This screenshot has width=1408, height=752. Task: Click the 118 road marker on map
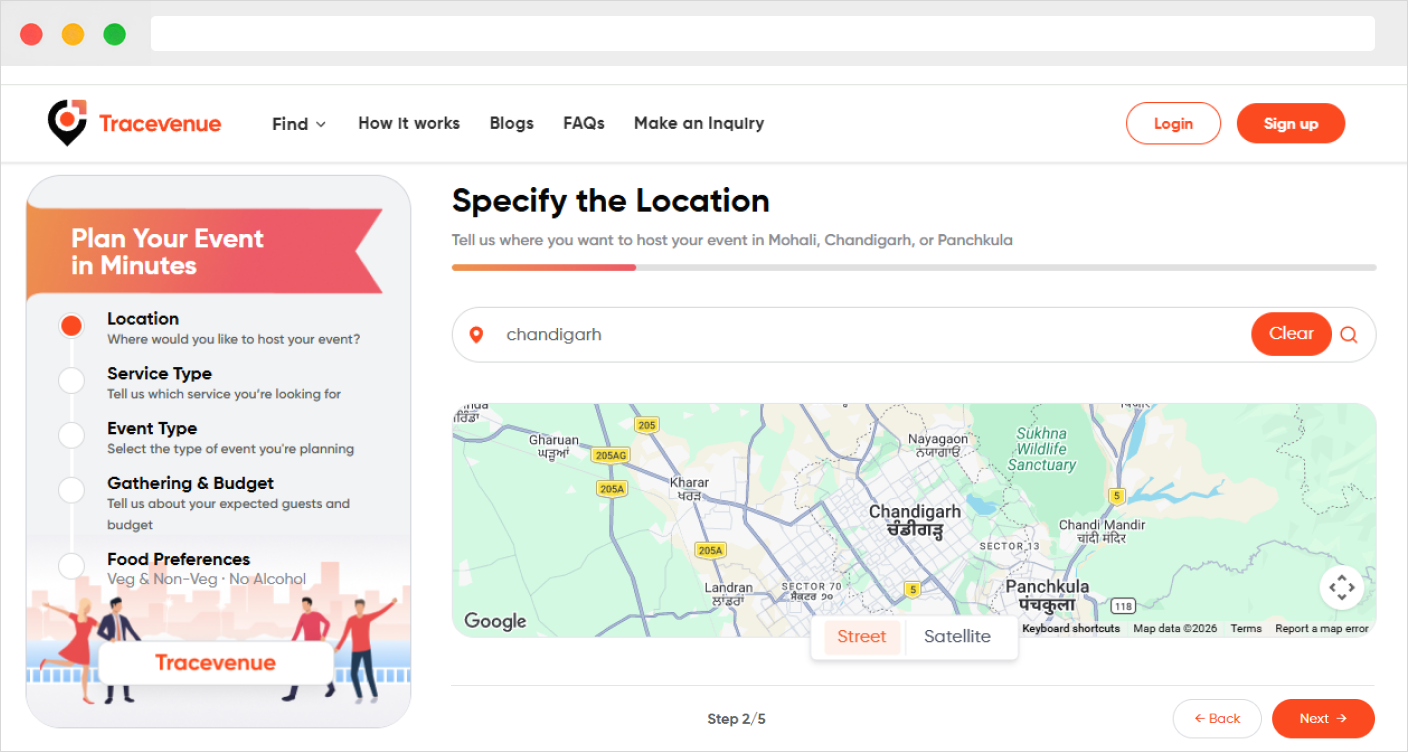coord(1124,606)
